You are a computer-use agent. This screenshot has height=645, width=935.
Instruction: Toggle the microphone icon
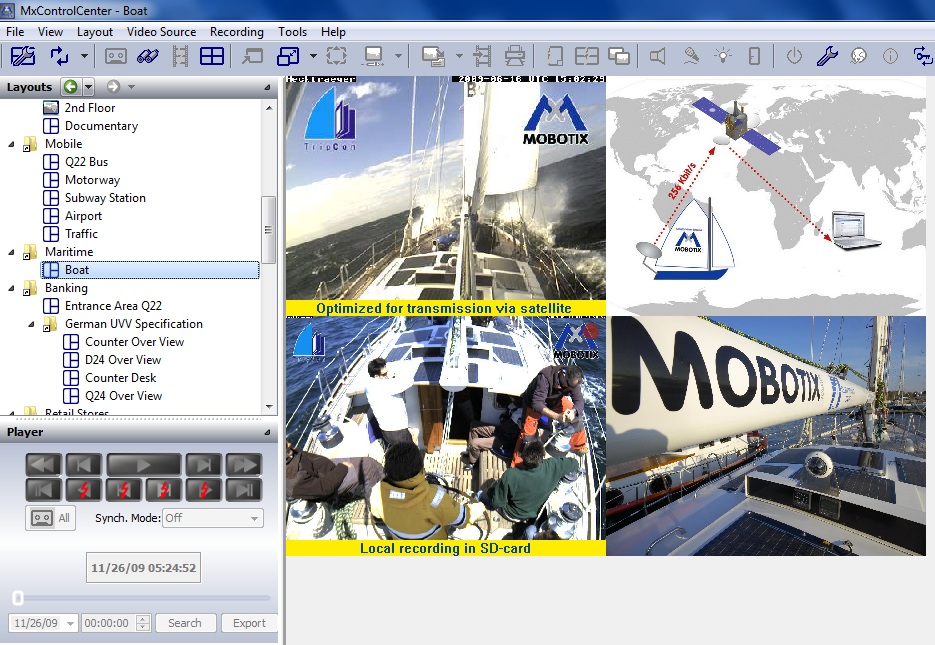(x=691, y=56)
